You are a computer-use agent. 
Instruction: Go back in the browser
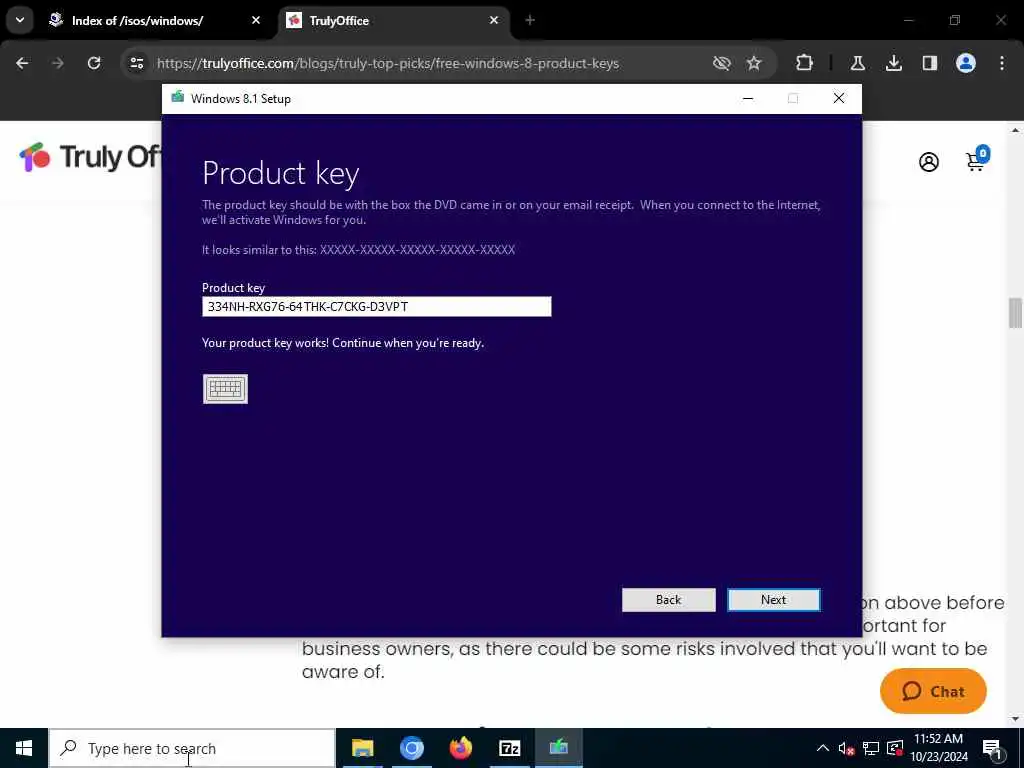tap(22, 63)
